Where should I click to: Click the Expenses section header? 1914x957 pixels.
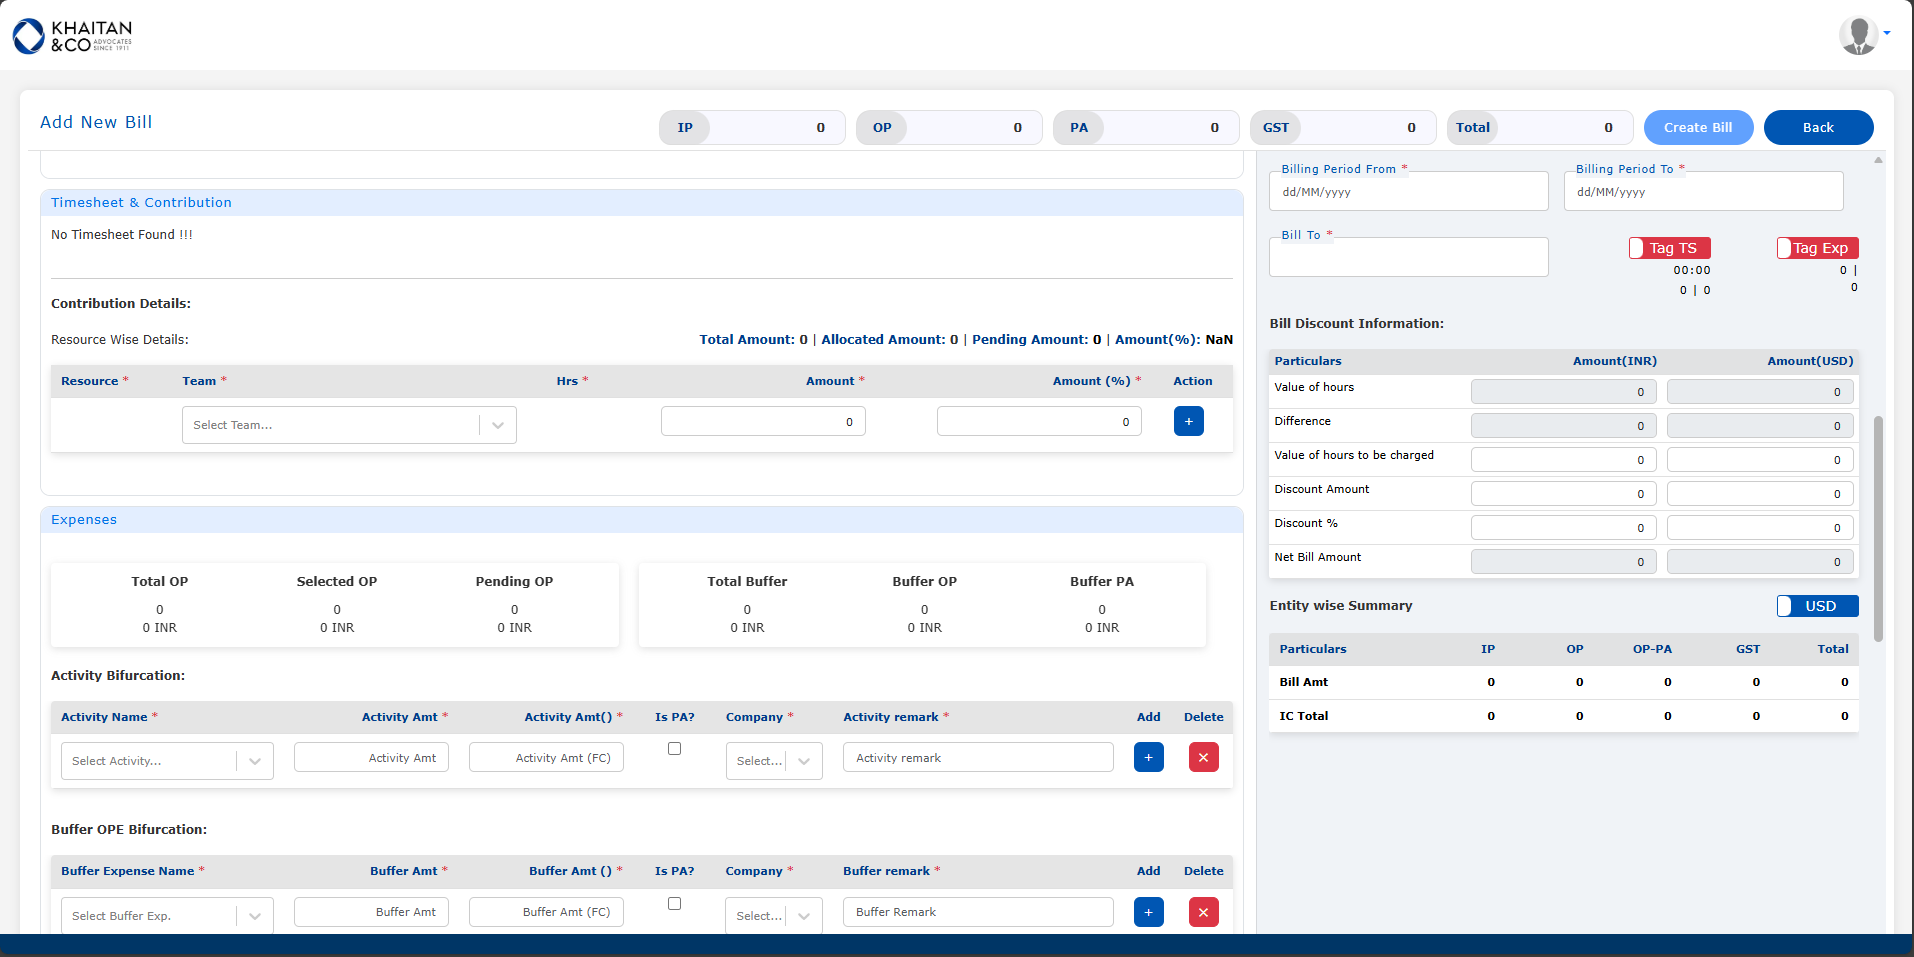tap(84, 520)
